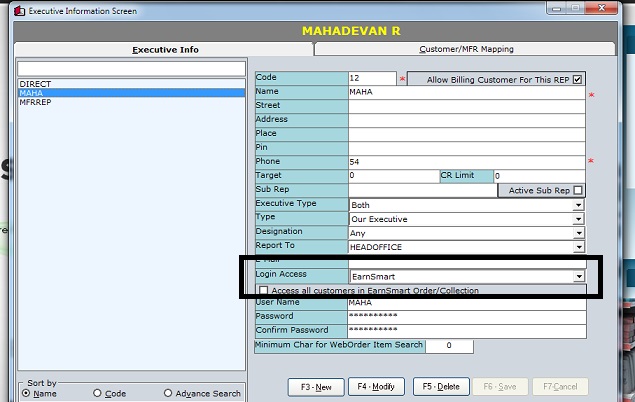Select the Code sort radio button
This screenshot has height=402, width=635.
(x=97, y=393)
